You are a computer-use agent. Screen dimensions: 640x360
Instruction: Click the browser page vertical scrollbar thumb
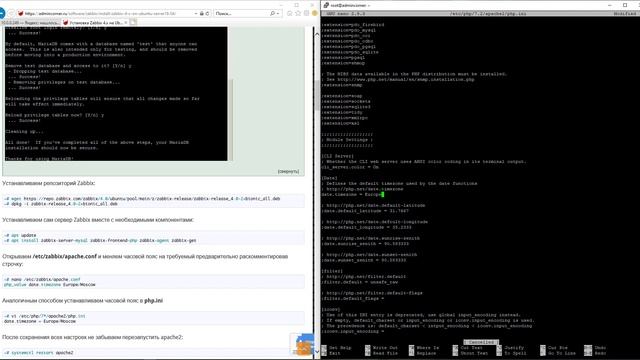tap(317, 96)
